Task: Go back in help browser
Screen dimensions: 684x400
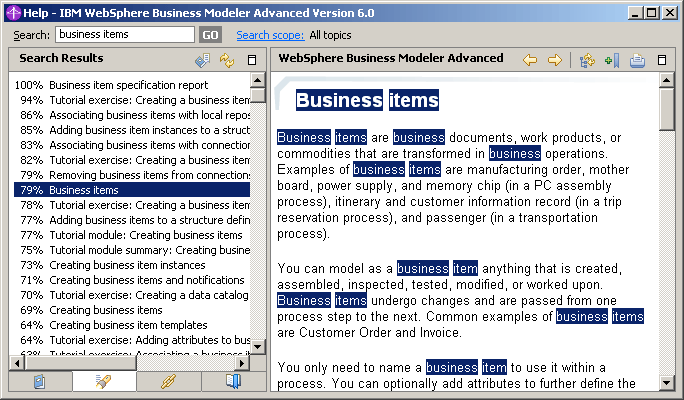Action: [530, 60]
